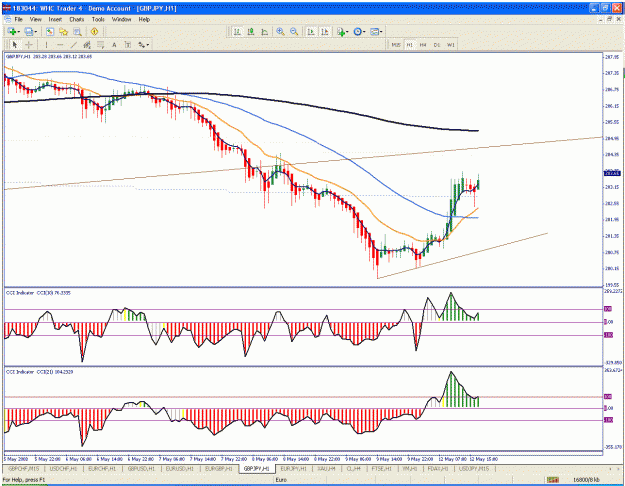Select the active GBPJPY,H1 chart tab
The height and width of the screenshot is (486, 625).
tap(257, 468)
